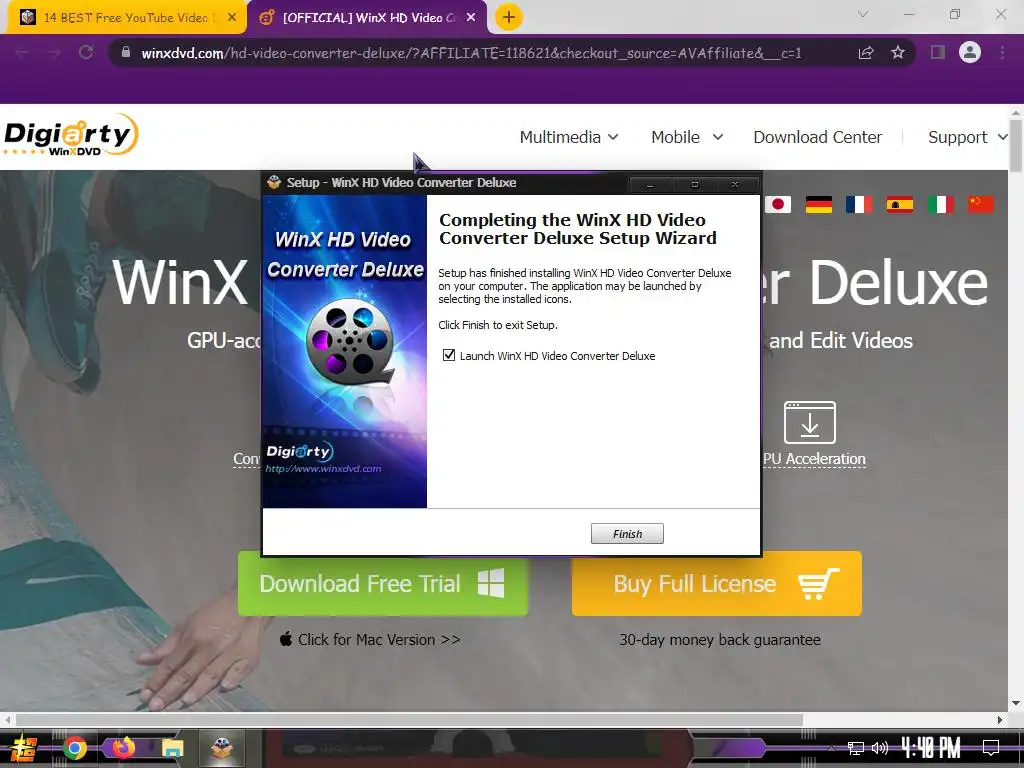The width and height of the screenshot is (1024, 768).
Task: Close the WinX HD Video tab
Action: click(471, 18)
